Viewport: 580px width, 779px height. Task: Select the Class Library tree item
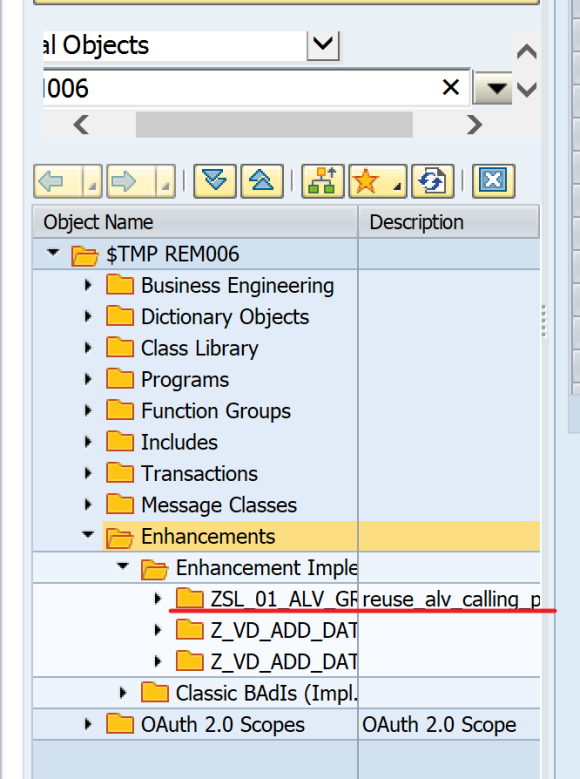click(199, 349)
